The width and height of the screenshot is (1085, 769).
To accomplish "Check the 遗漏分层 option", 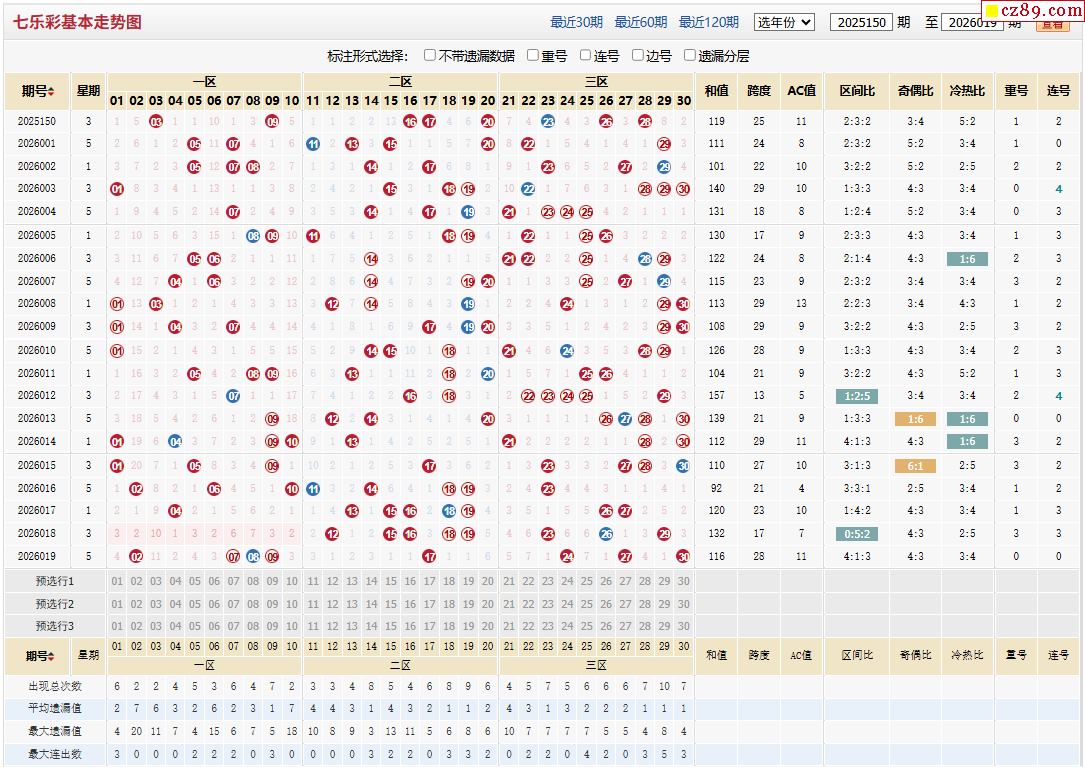I will (x=689, y=56).
